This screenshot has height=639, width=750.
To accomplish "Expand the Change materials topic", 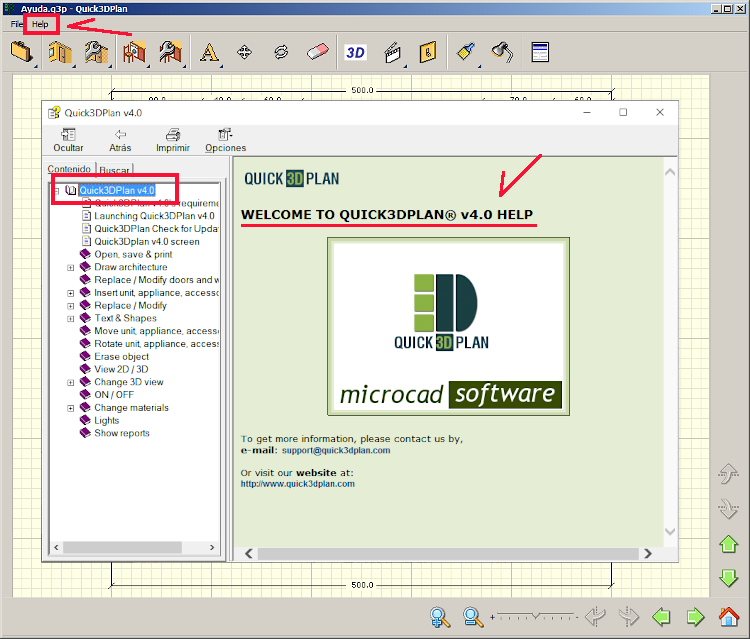I will pos(70,408).
